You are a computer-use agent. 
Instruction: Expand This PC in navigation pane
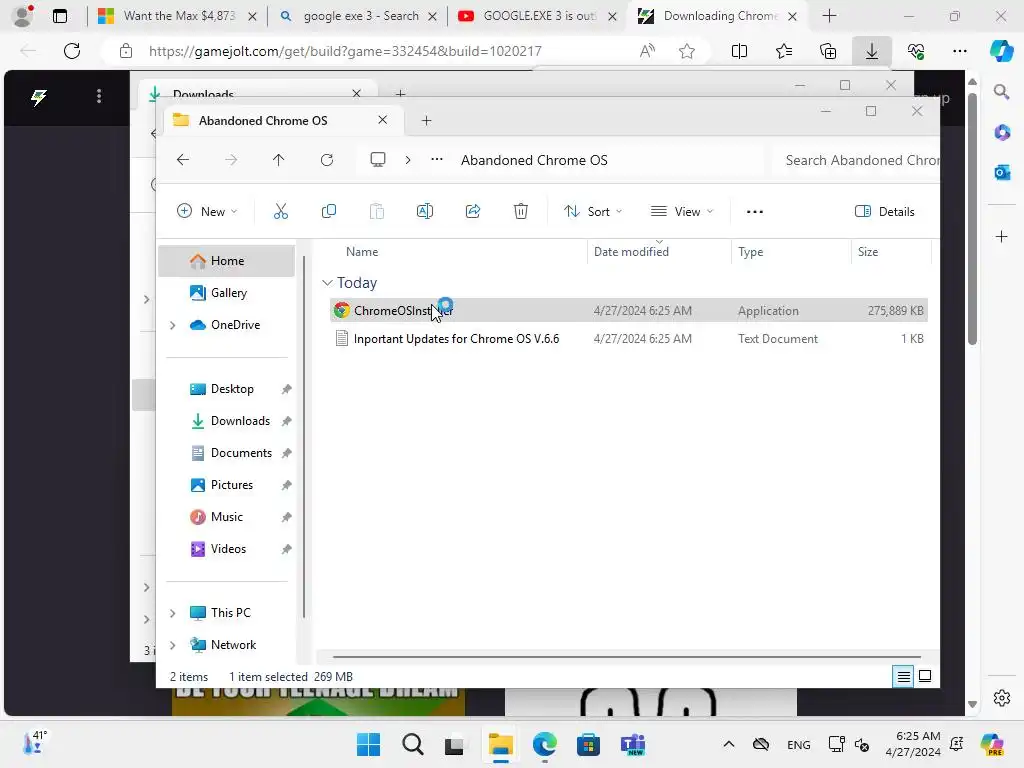tap(172, 613)
